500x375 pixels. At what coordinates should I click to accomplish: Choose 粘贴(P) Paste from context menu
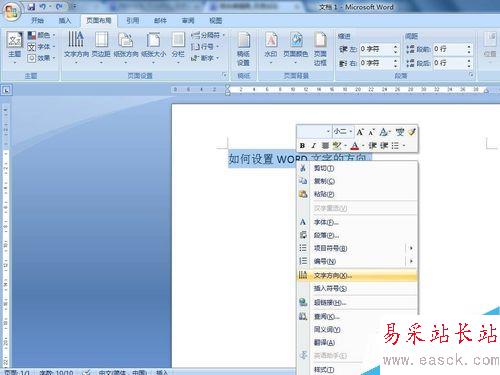pos(357,194)
